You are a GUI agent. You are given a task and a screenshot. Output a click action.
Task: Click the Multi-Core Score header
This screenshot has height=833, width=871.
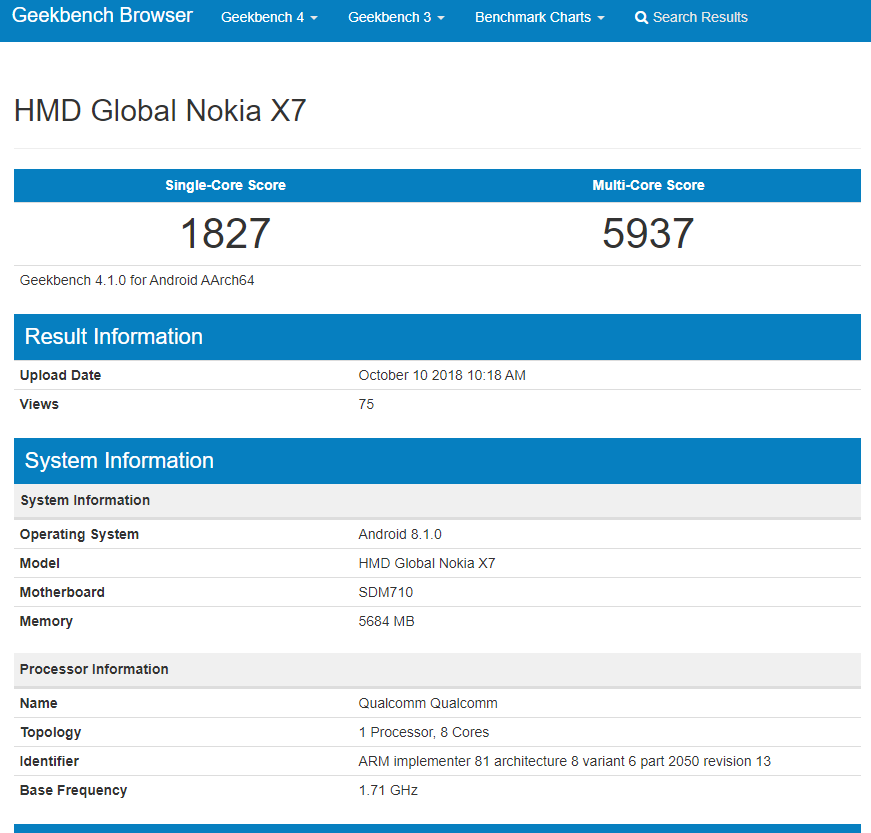(x=648, y=185)
